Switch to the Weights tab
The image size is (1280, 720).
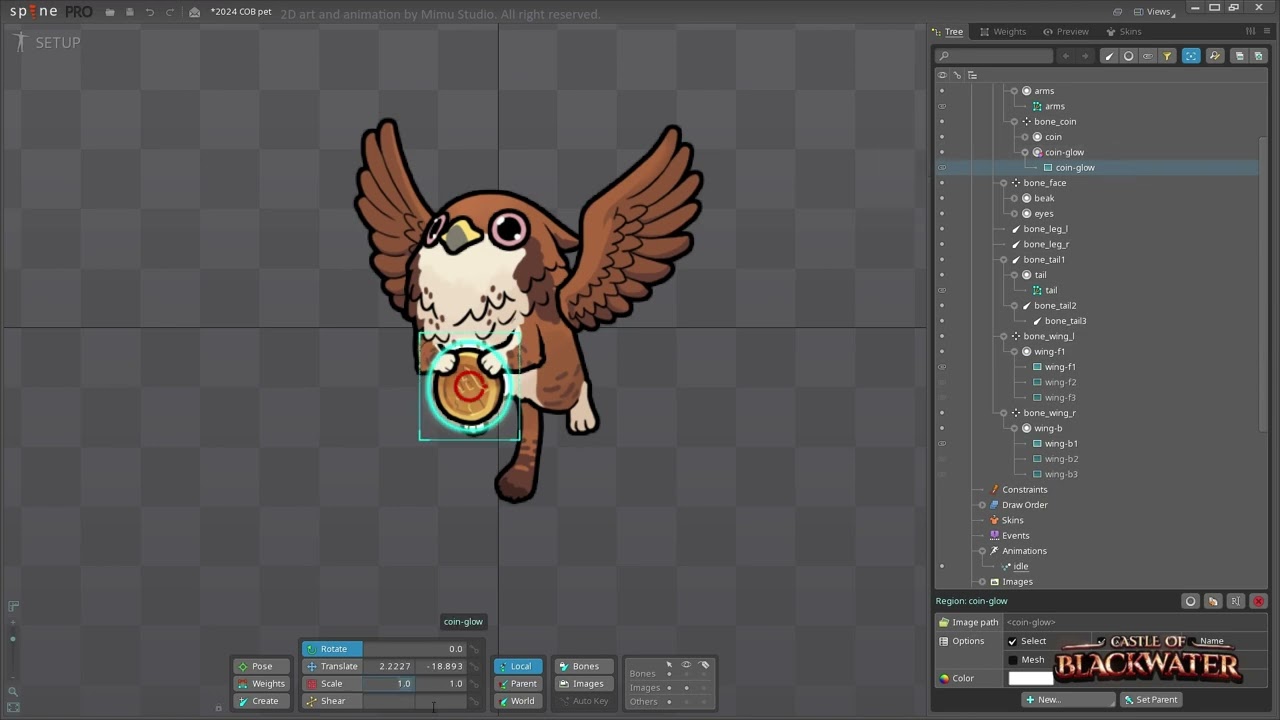pyautogui.click(x=1003, y=31)
